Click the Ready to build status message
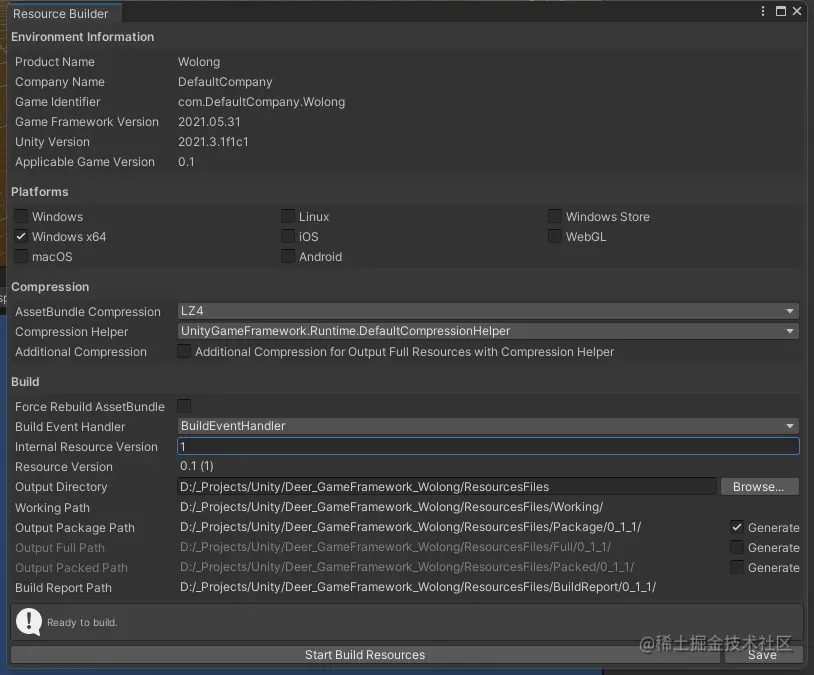 click(x=82, y=623)
